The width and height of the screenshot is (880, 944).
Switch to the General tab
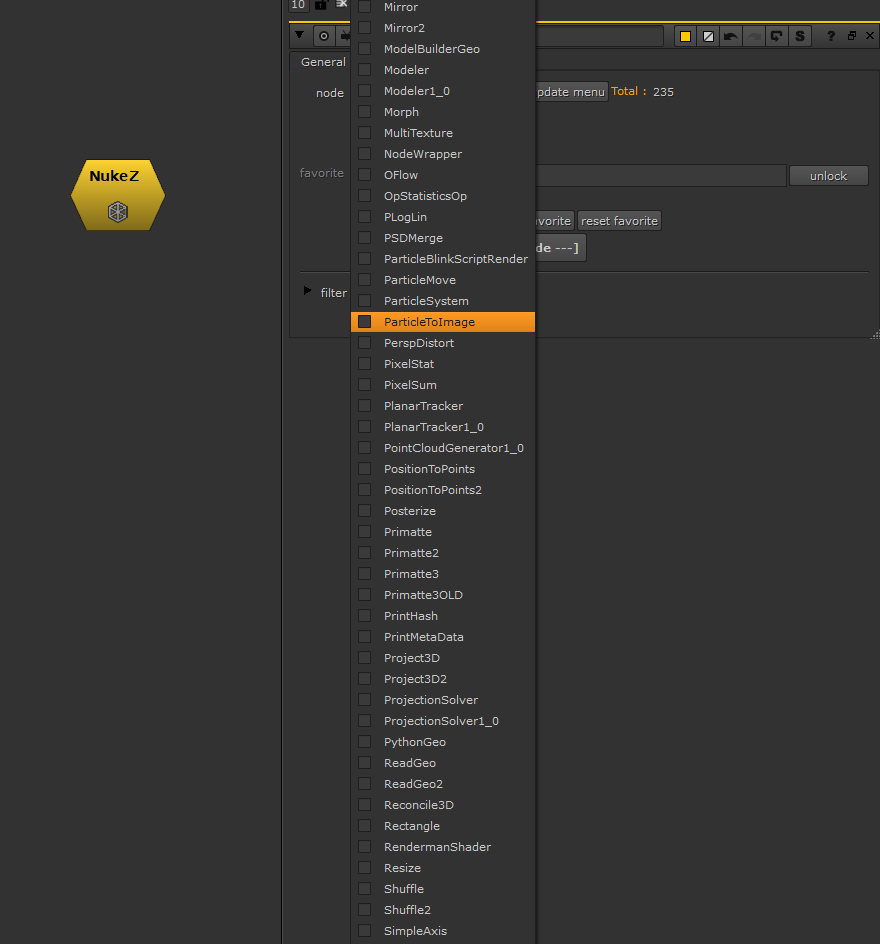(x=322, y=61)
